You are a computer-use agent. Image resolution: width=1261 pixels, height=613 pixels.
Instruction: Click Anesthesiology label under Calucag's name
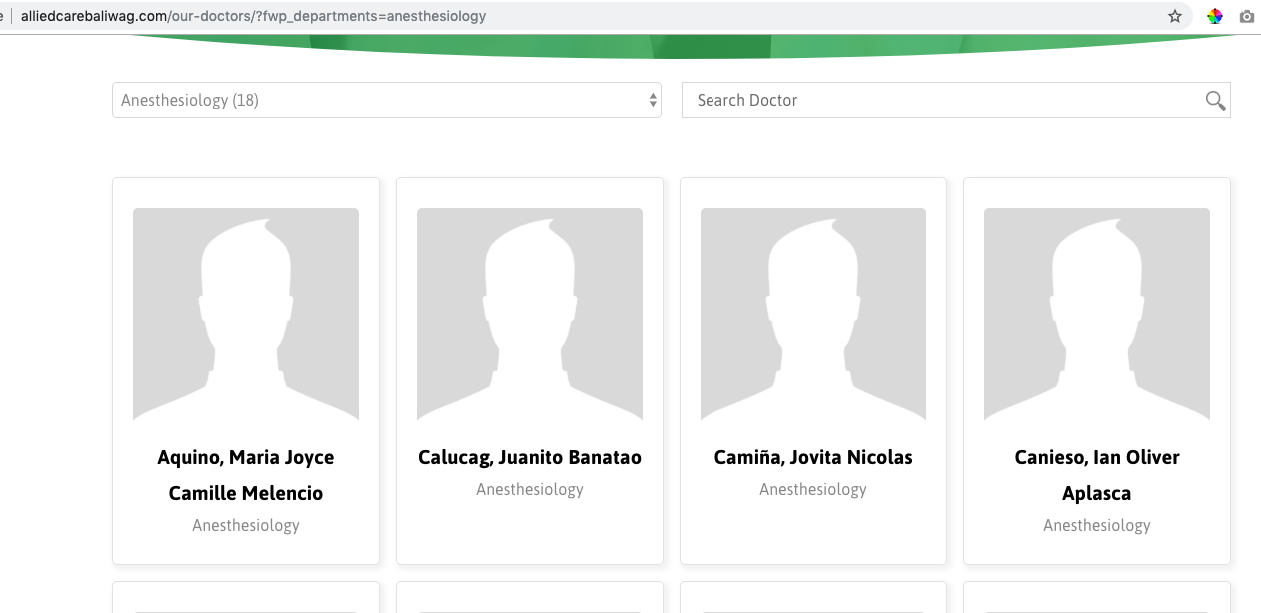[x=530, y=489]
